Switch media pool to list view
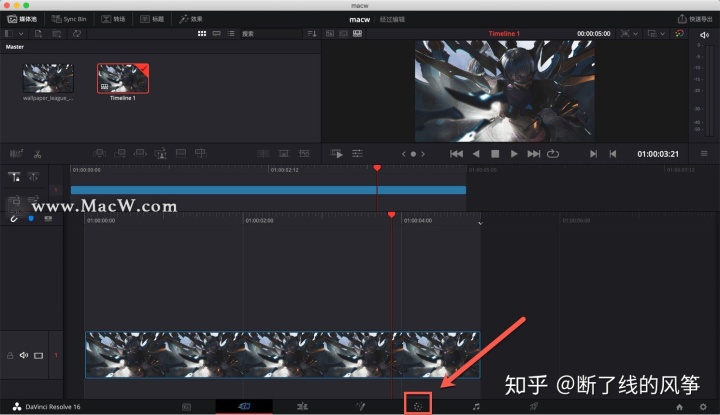The image size is (720, 415). (x=231, y=34)
